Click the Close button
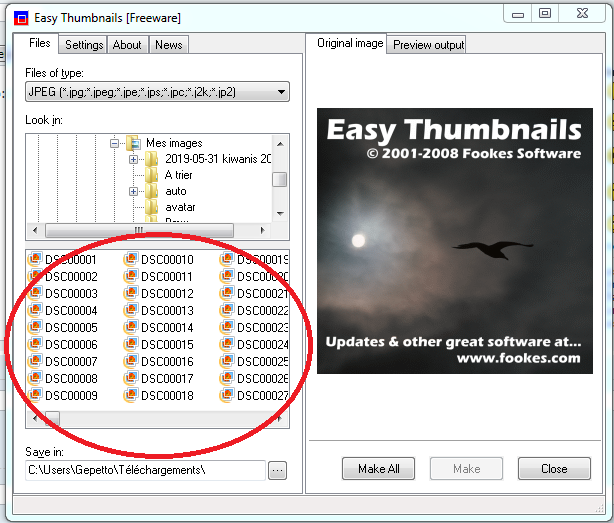Screen dimensions: 614x523 point(554,469)
